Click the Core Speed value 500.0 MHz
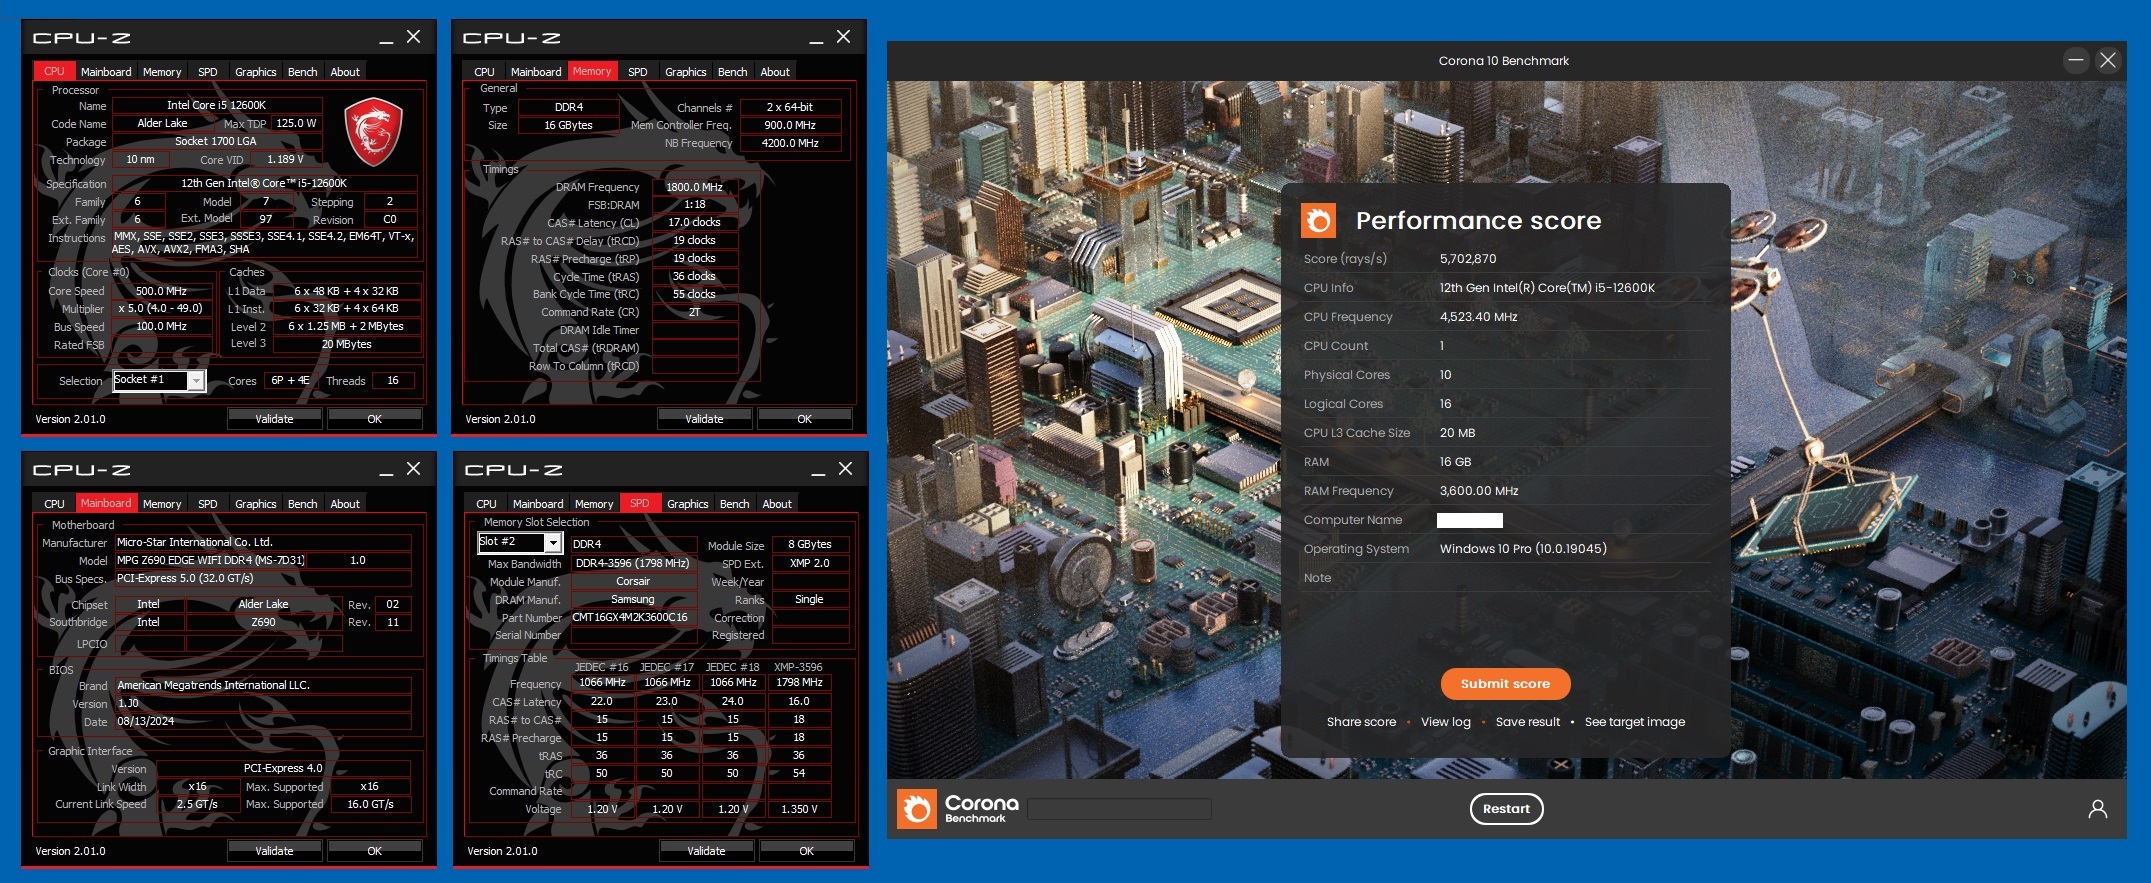 [x=161, y=291]
